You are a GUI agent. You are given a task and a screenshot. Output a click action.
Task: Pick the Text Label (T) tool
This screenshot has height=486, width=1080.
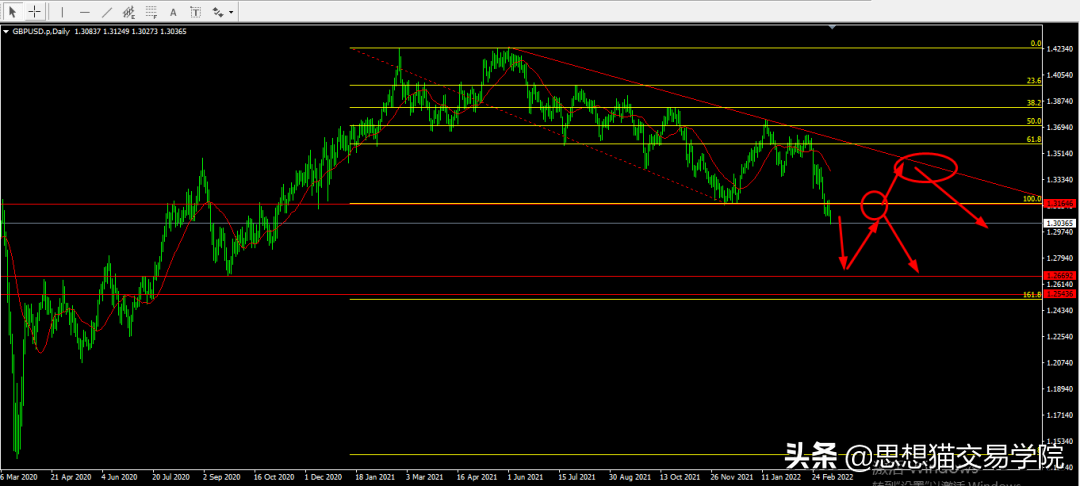(196, 11)
